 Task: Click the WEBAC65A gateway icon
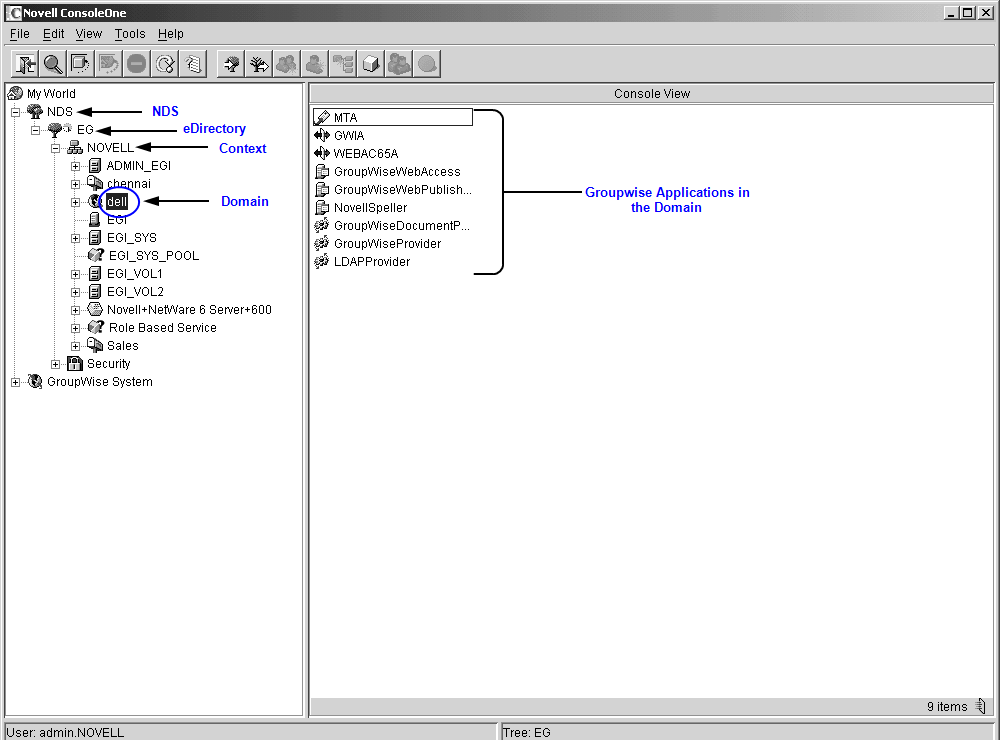[322, 153]
